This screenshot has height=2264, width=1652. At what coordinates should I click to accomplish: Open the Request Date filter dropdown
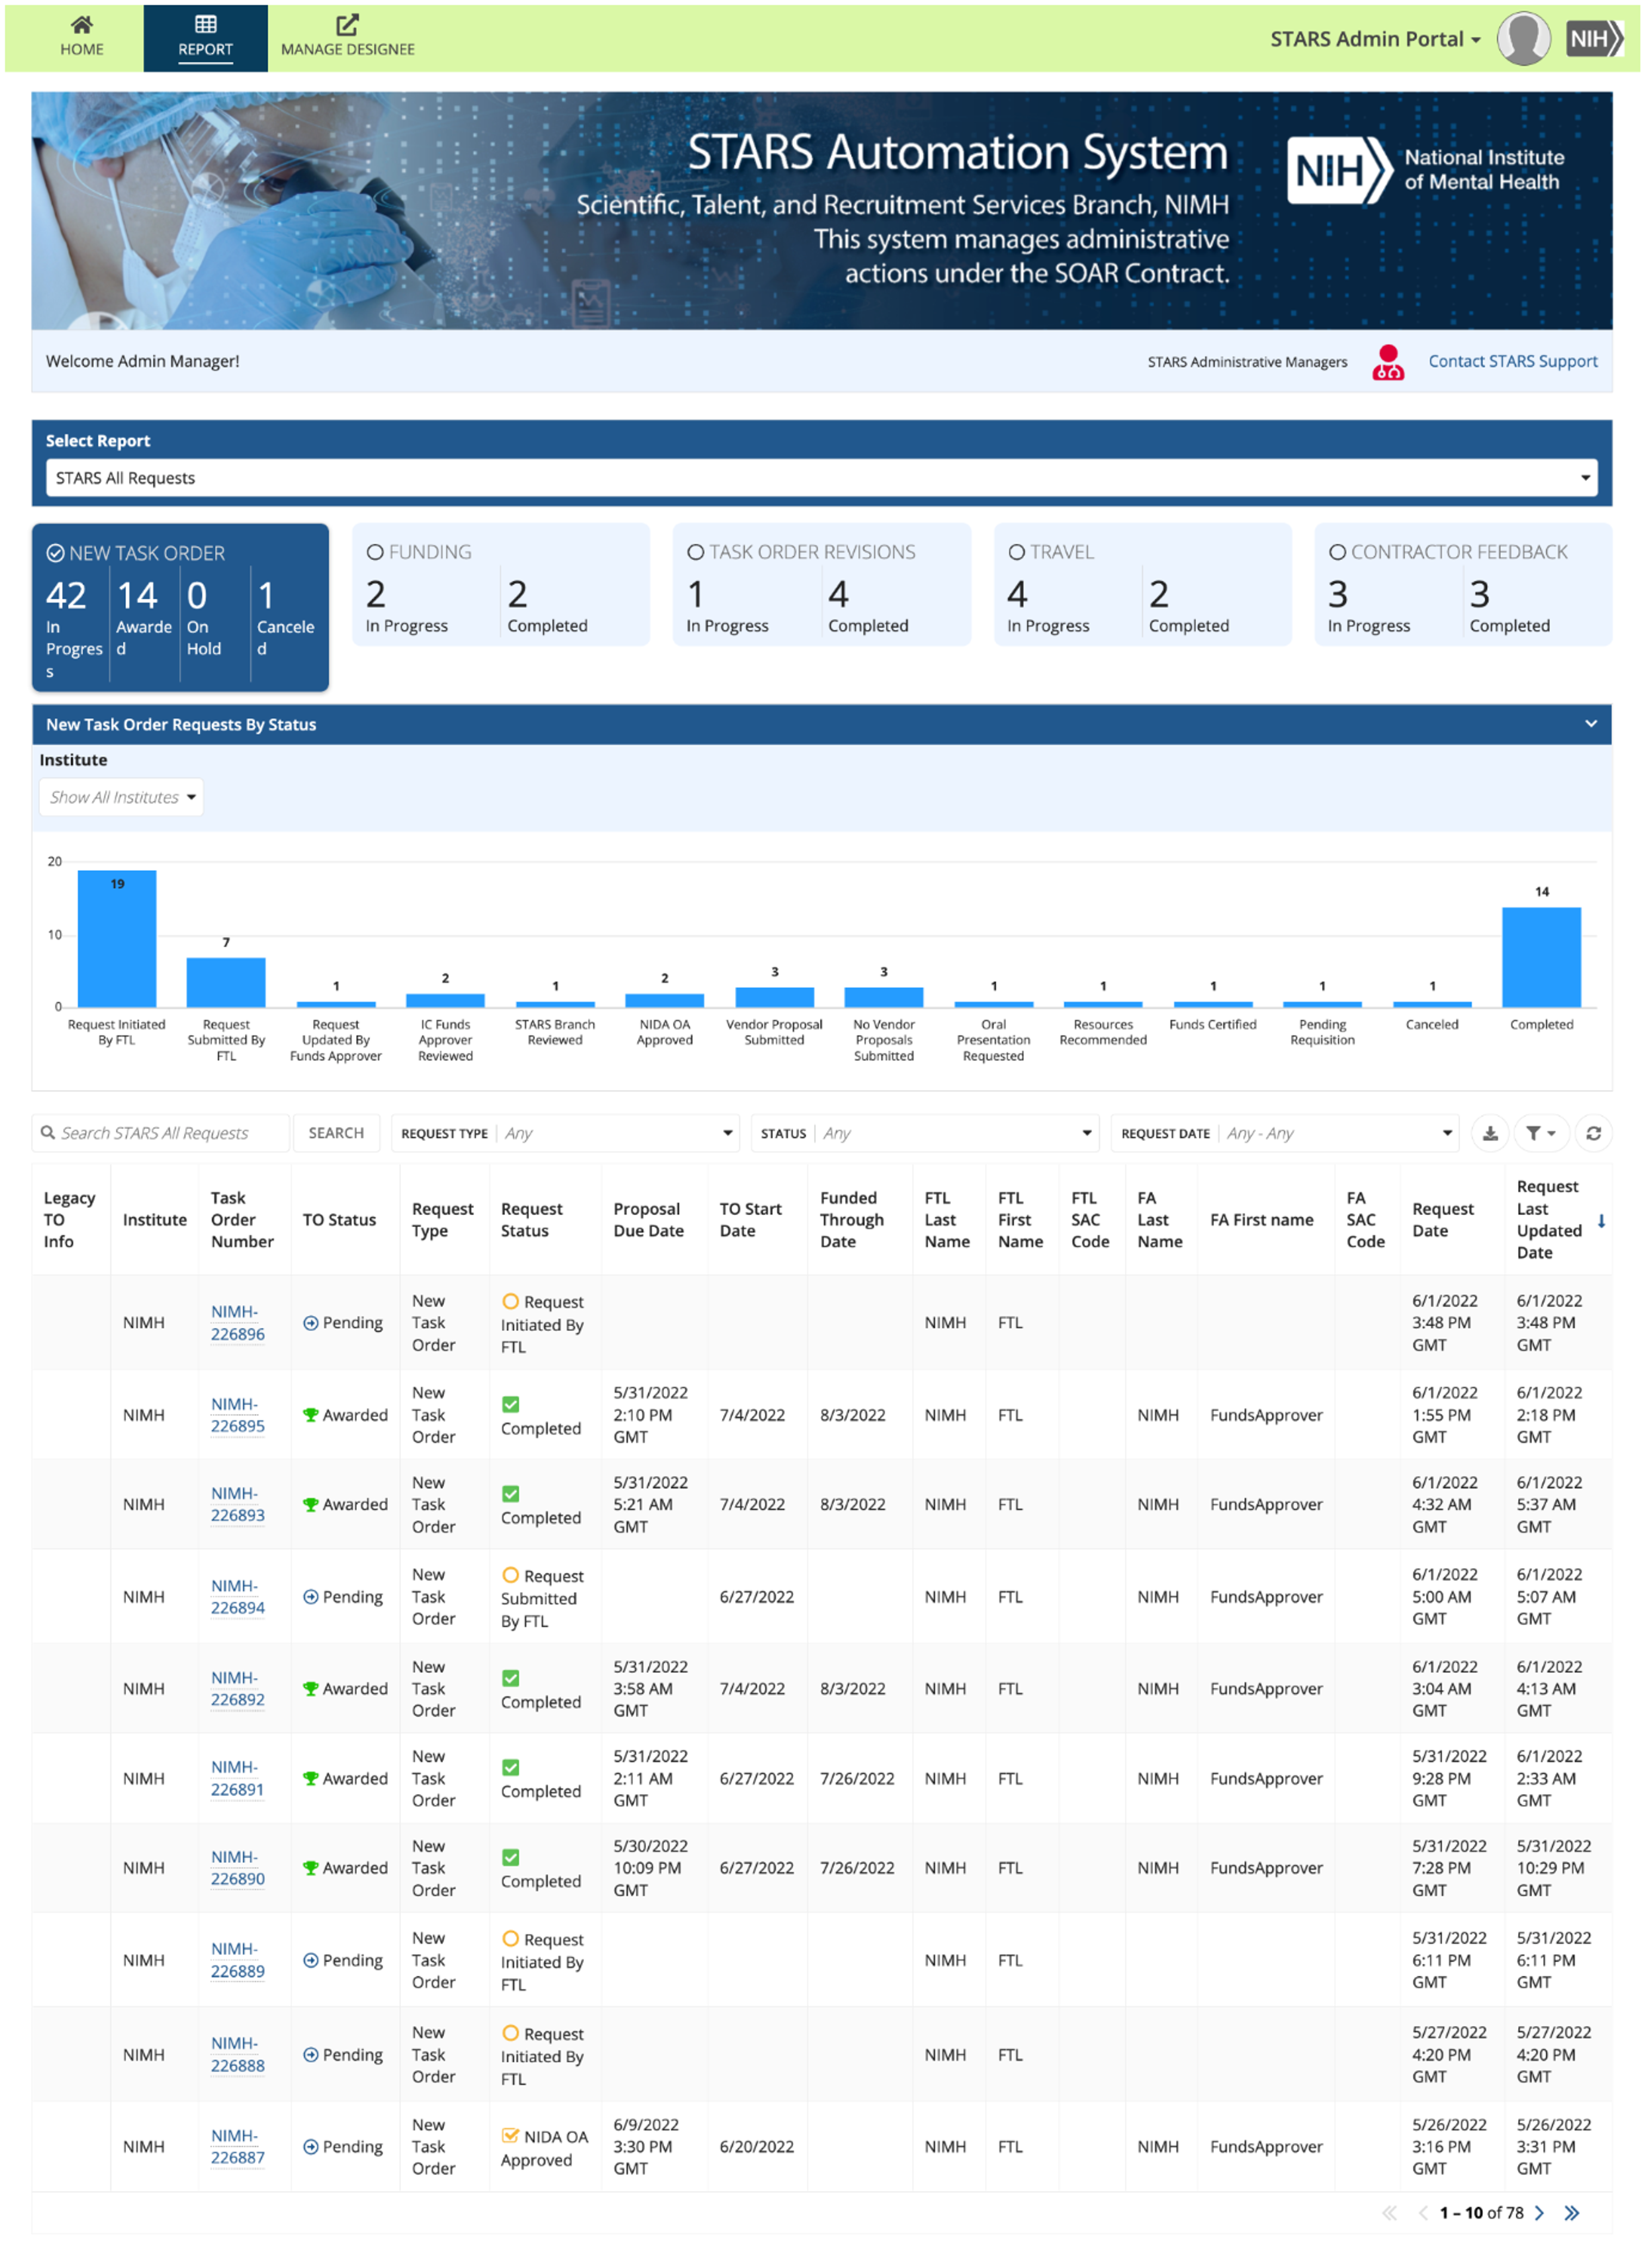tap(1284, 1133)
